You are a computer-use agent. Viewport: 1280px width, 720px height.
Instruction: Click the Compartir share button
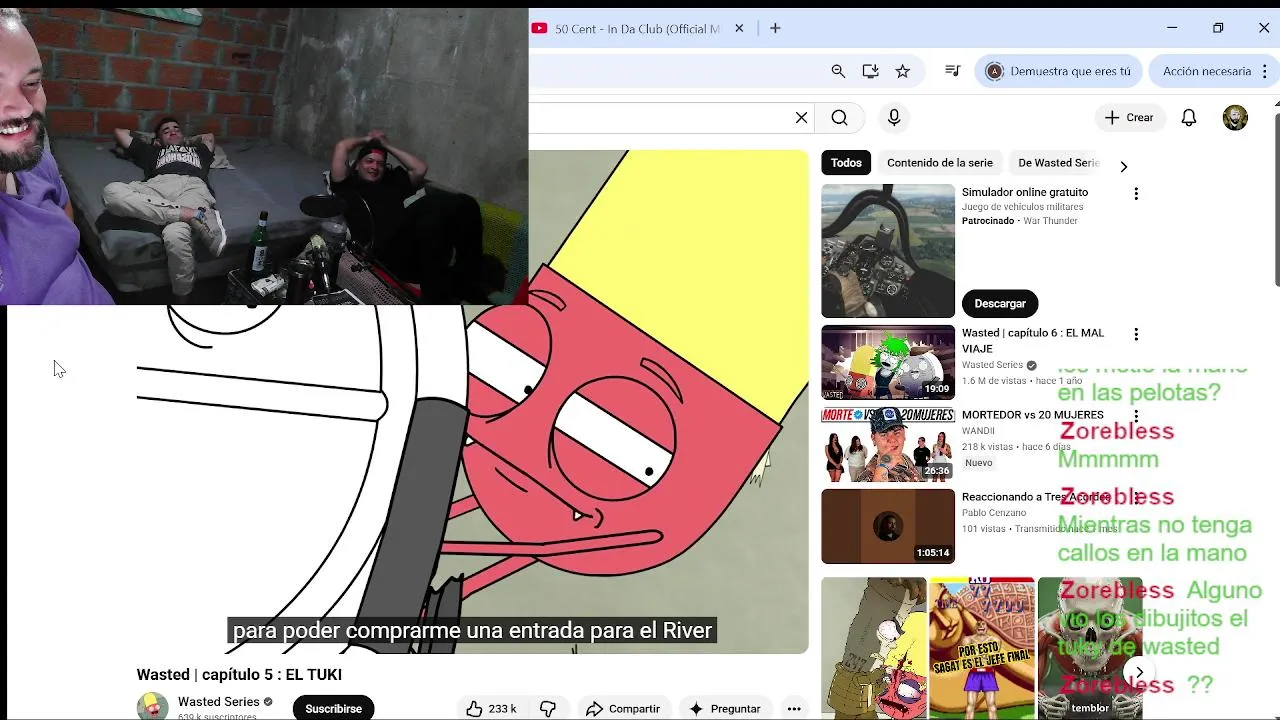tap(623, 708)
